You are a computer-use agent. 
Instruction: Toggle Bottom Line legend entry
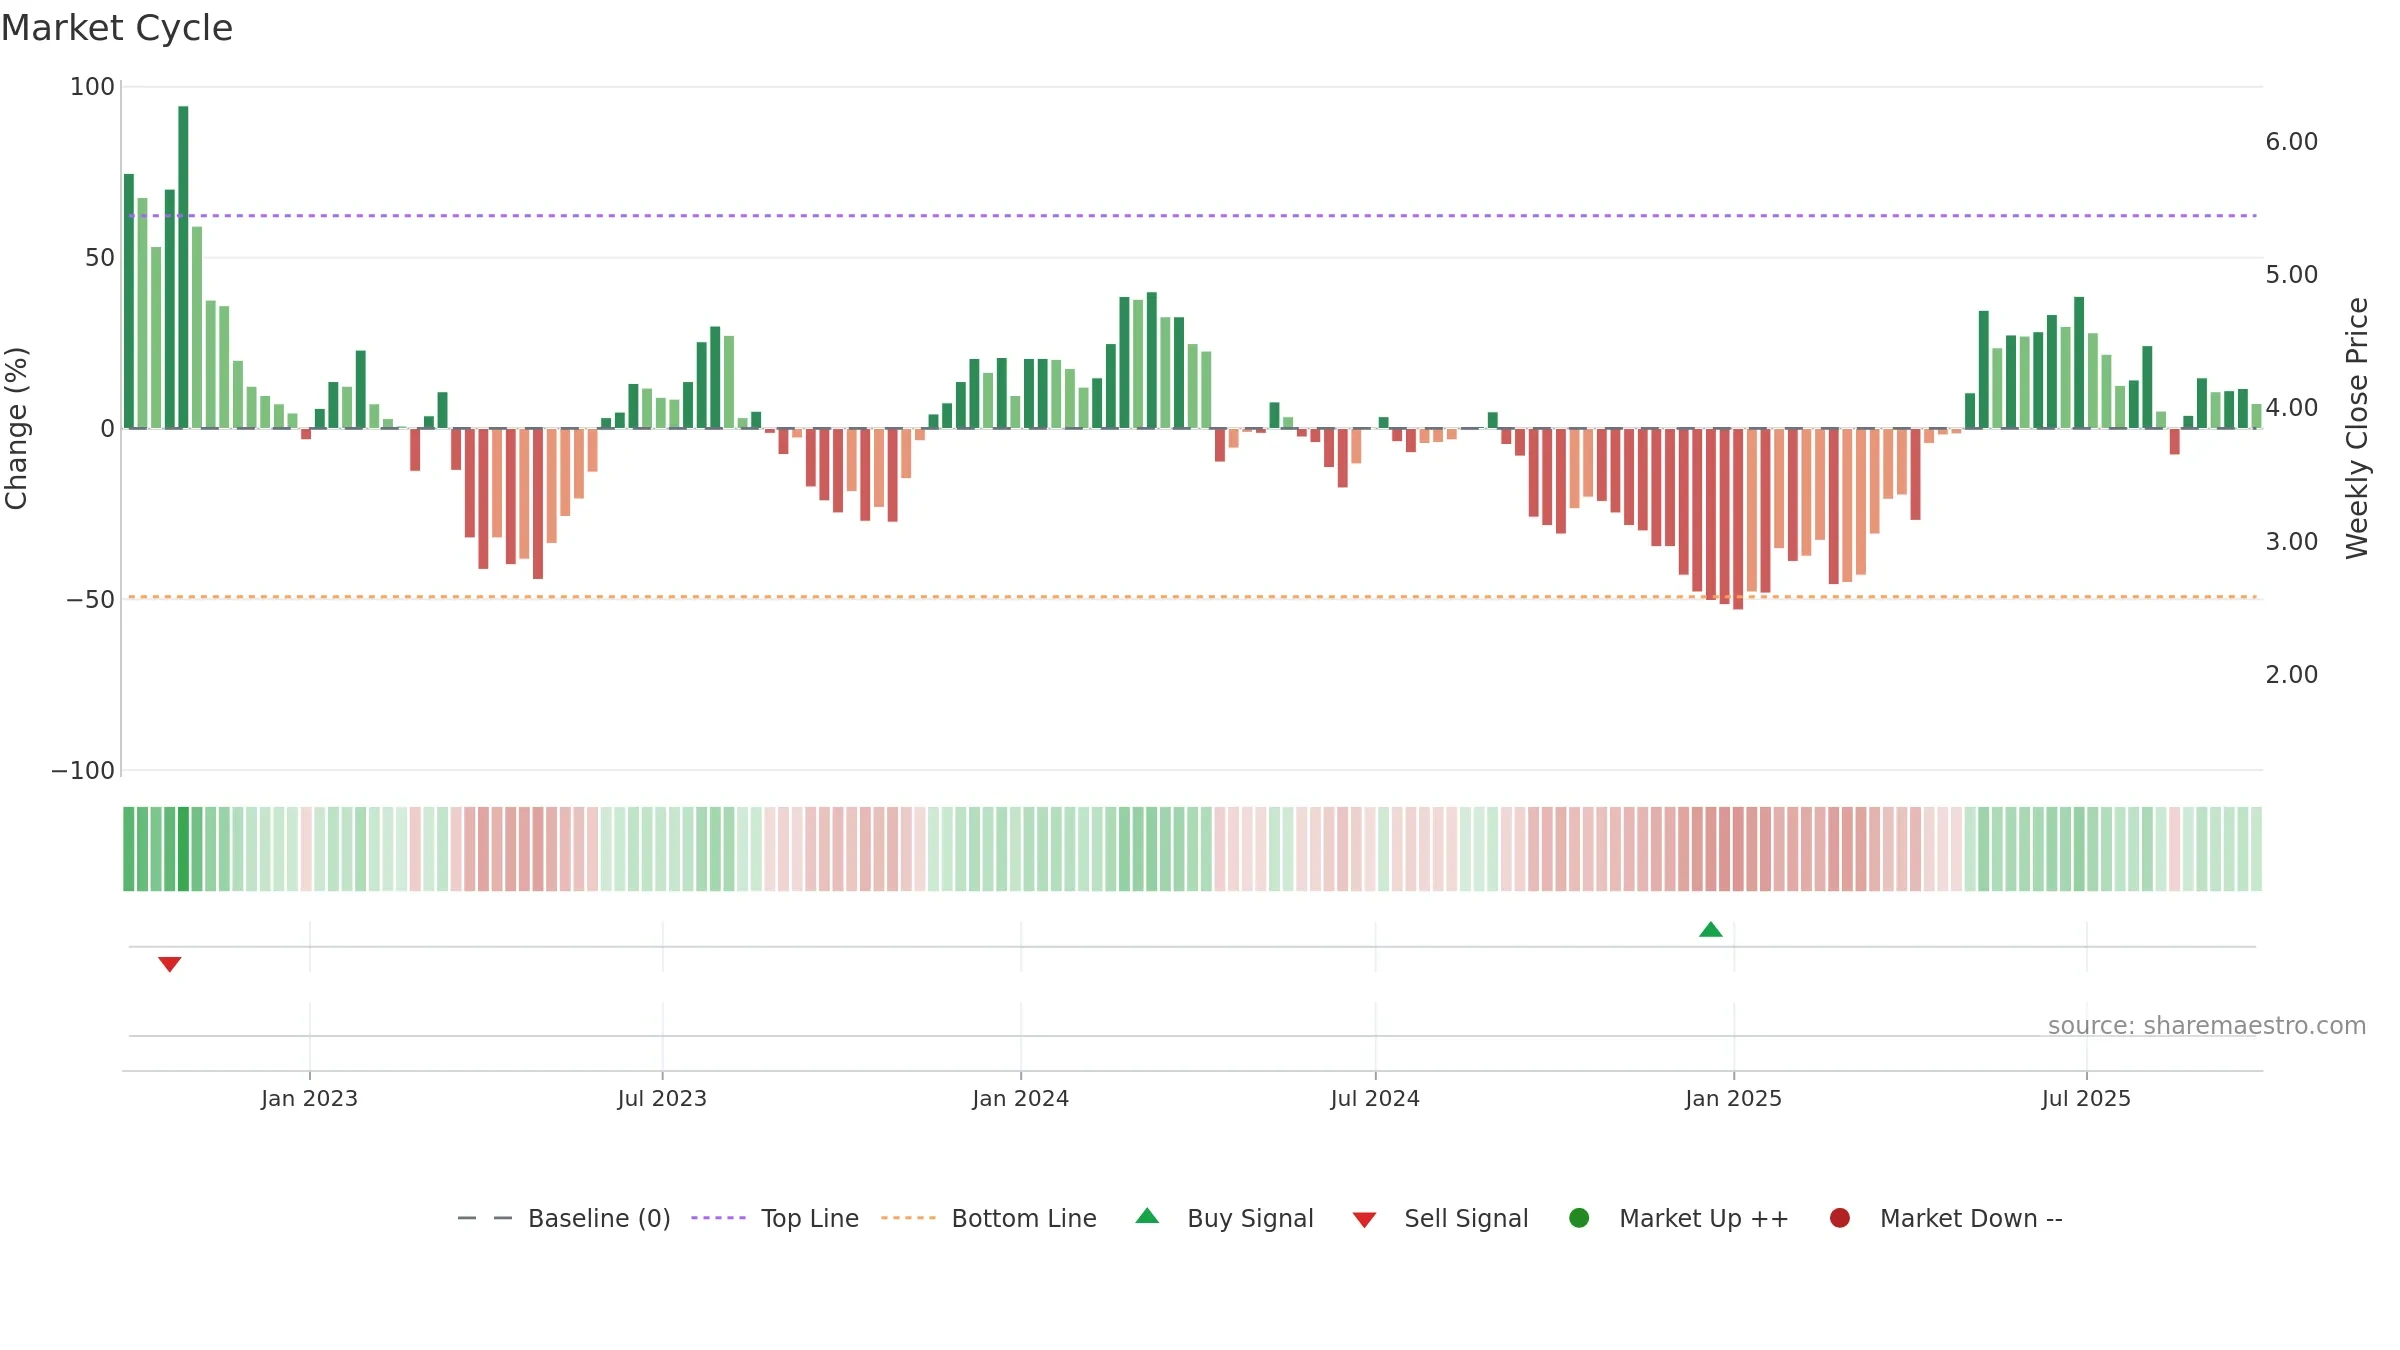tap(989, 1219)
